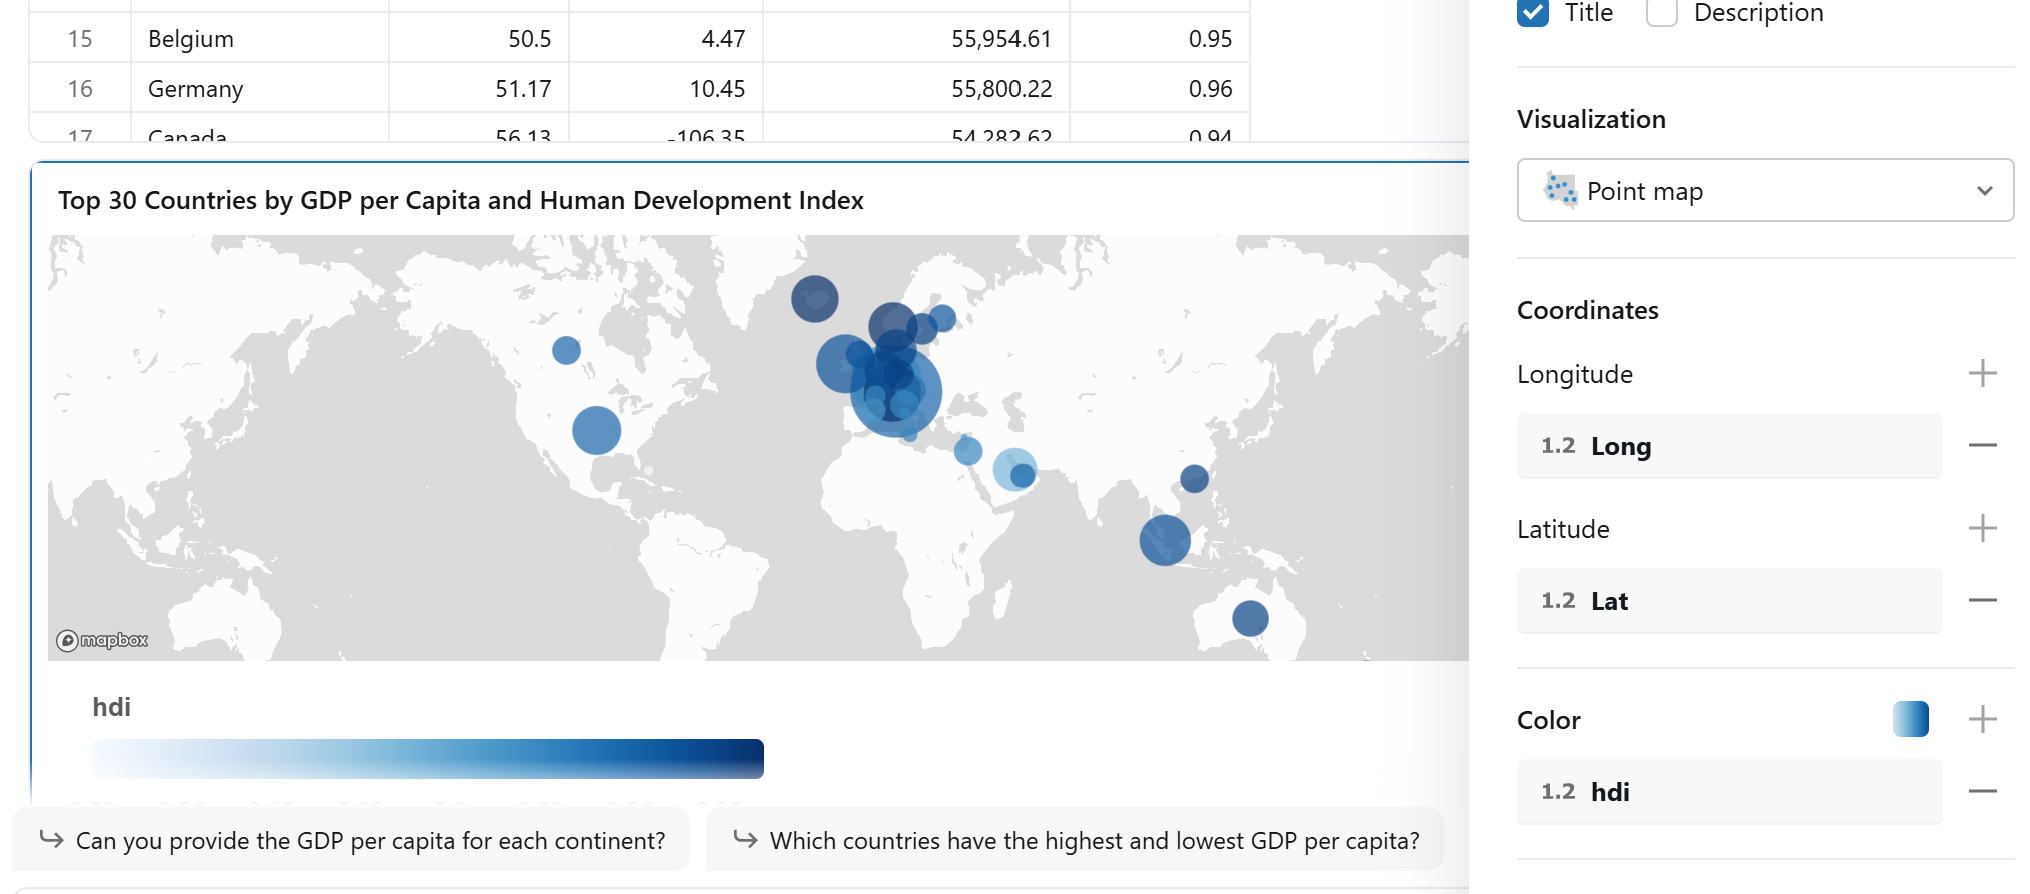
Task: Enable the Description checkbox
Action: 1661,13
